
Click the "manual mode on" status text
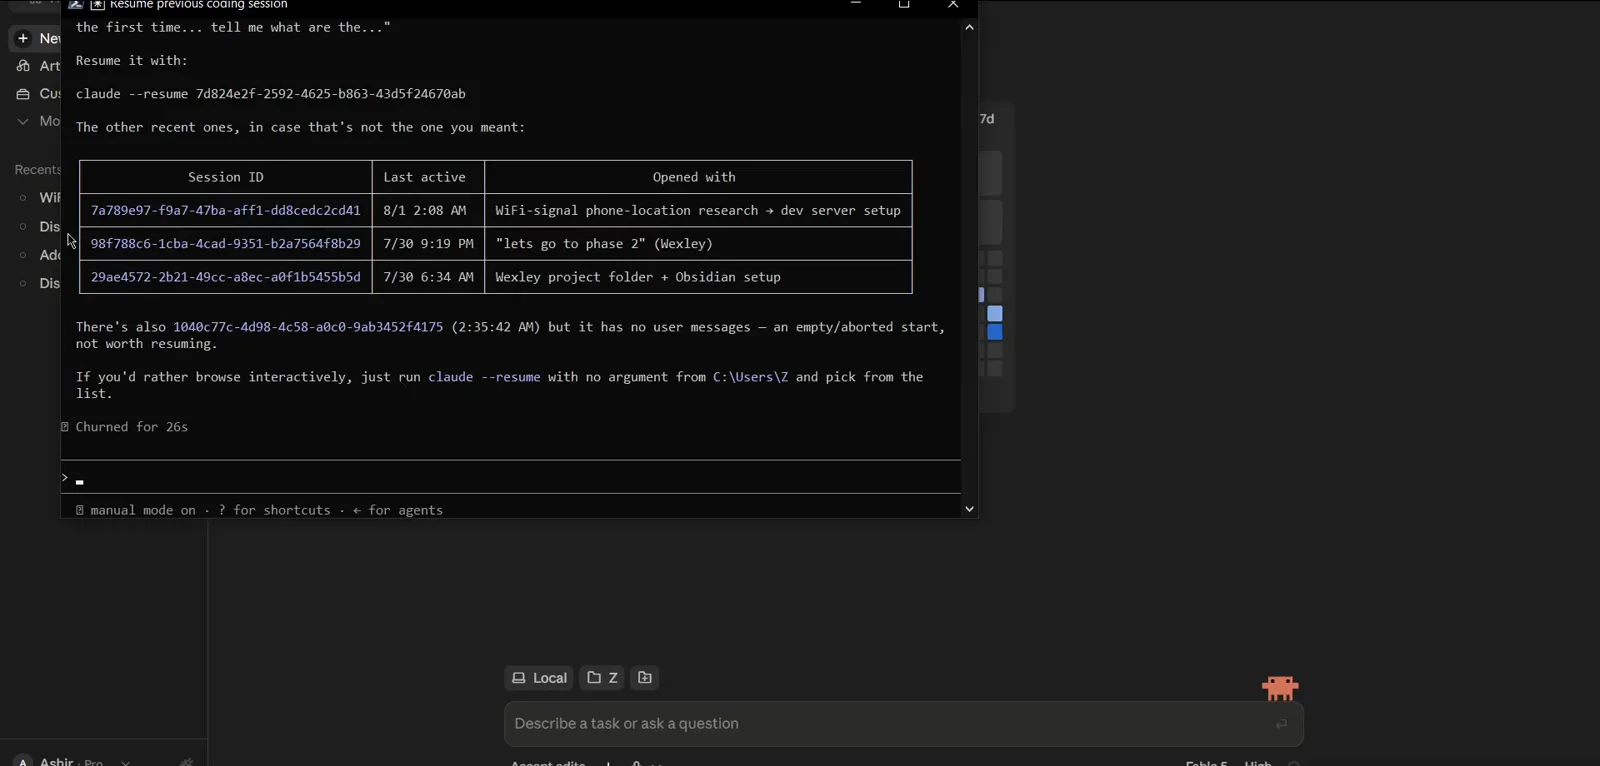tap(143, 510)
